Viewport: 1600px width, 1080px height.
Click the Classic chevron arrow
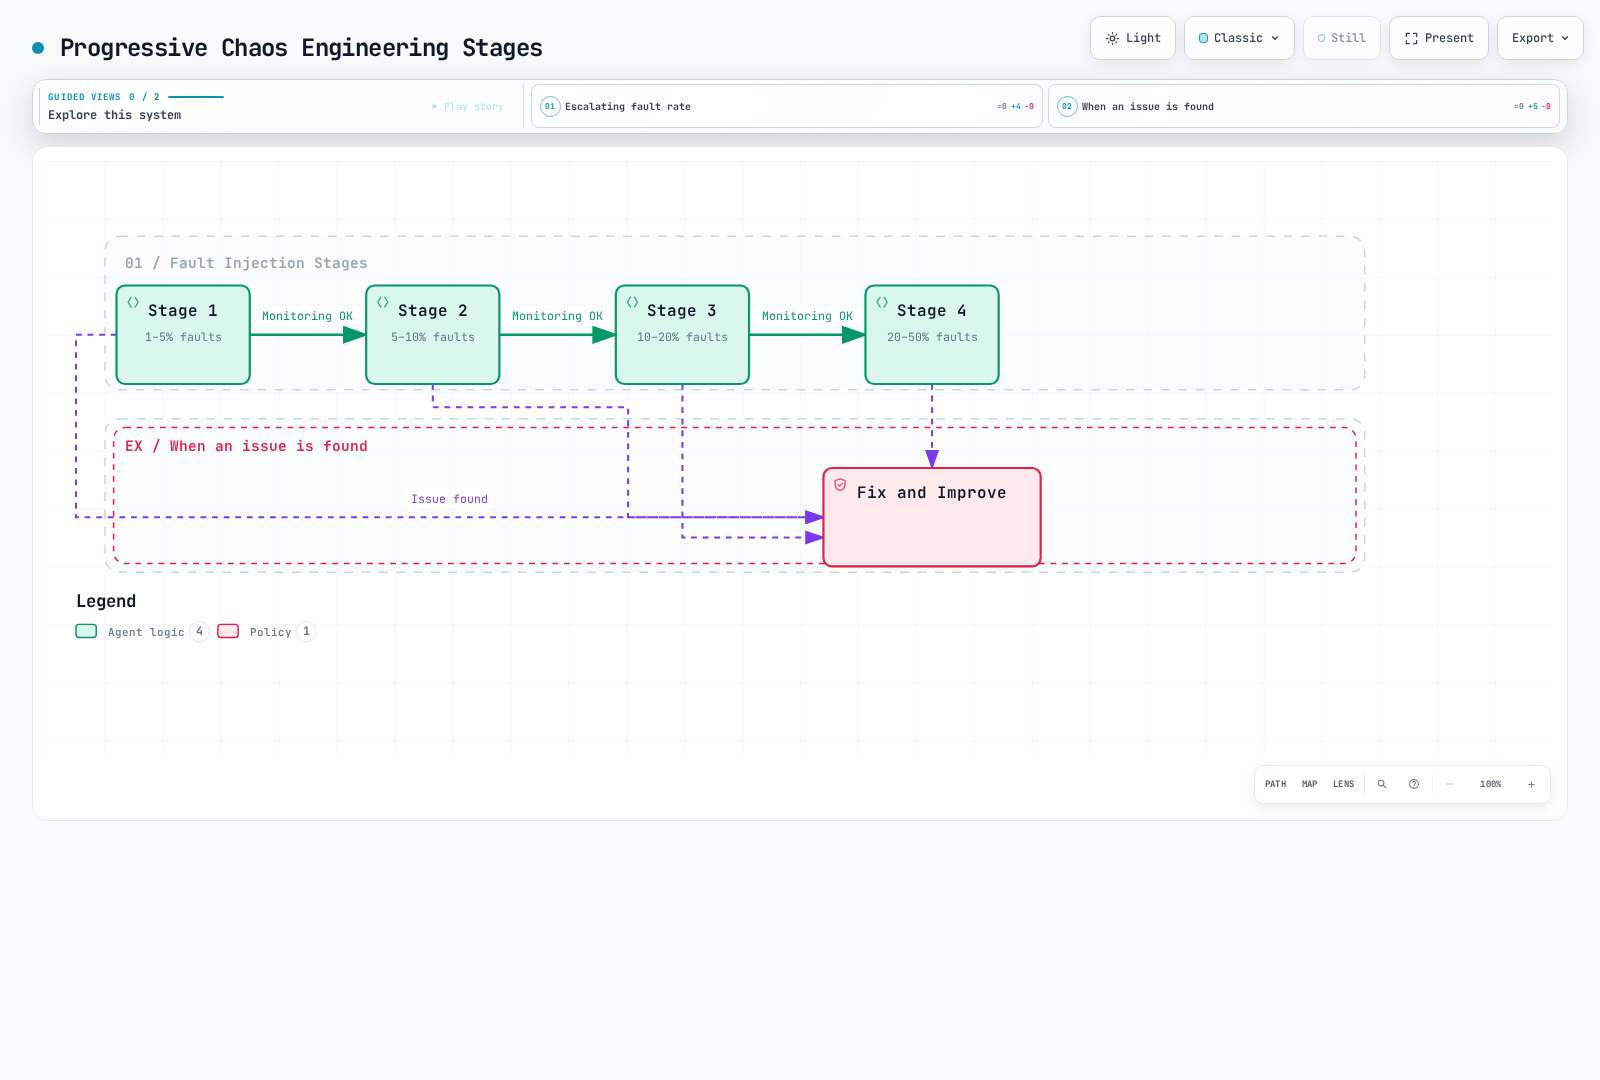point(1275,38)
